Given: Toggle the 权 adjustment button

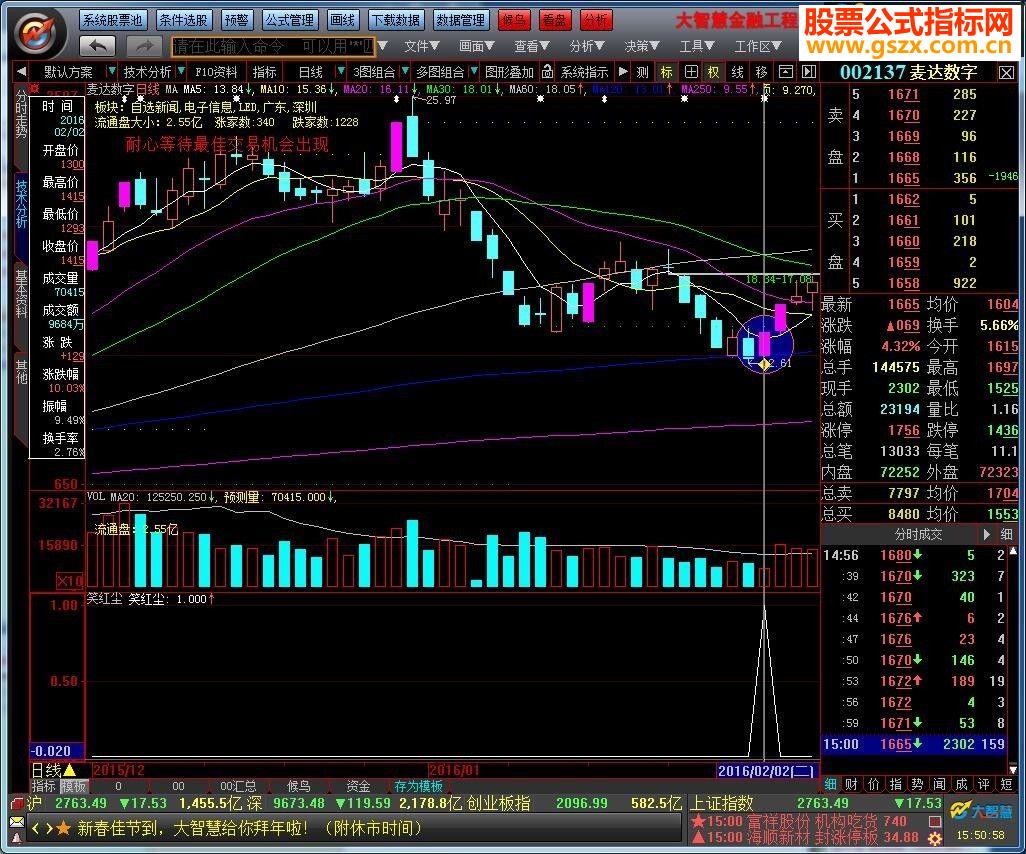Looking at the screenshot, I should 713,72.
